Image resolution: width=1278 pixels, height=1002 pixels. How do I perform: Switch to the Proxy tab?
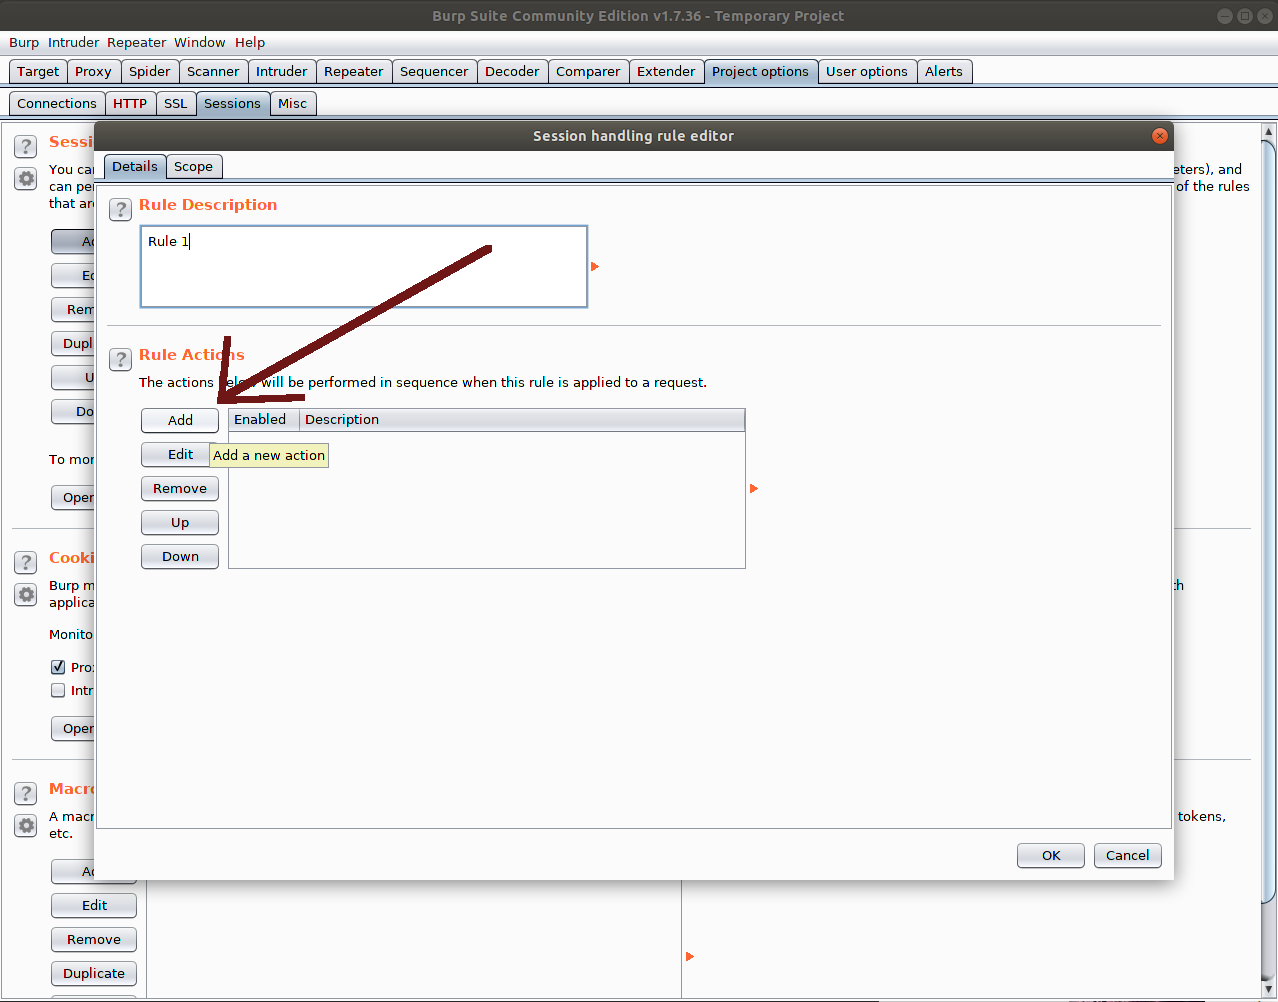point(93,72)
